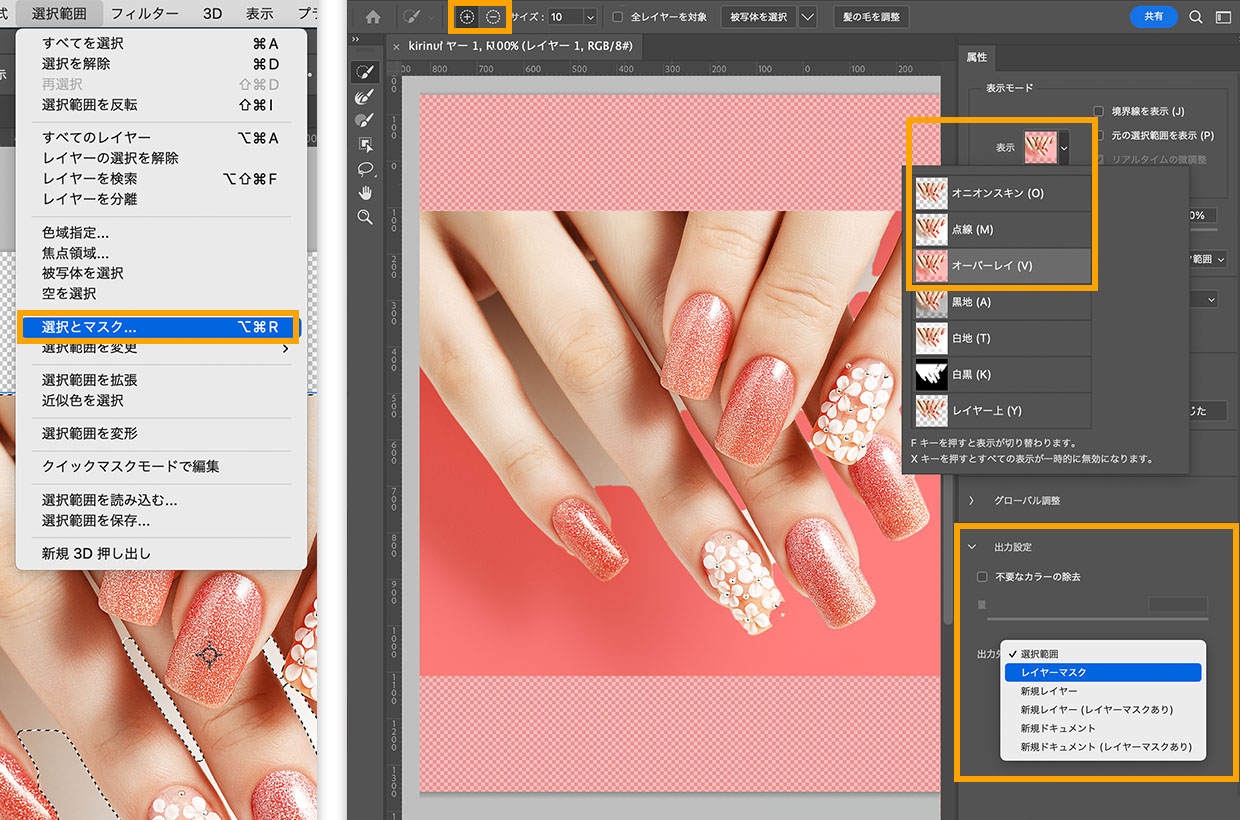The height and width of the screenshot is (820, 1240).
Task: Toggle 全レイヤーを対象 checkbox
Action: [617, 17]
